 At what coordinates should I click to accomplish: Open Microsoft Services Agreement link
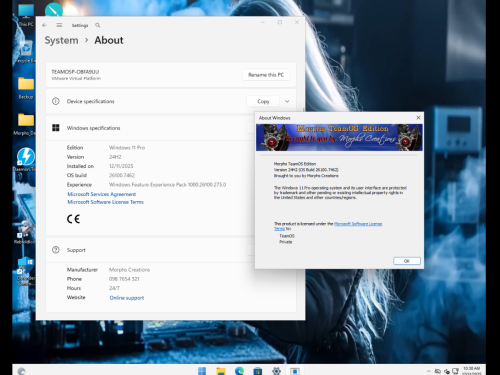tap(102, 194)
